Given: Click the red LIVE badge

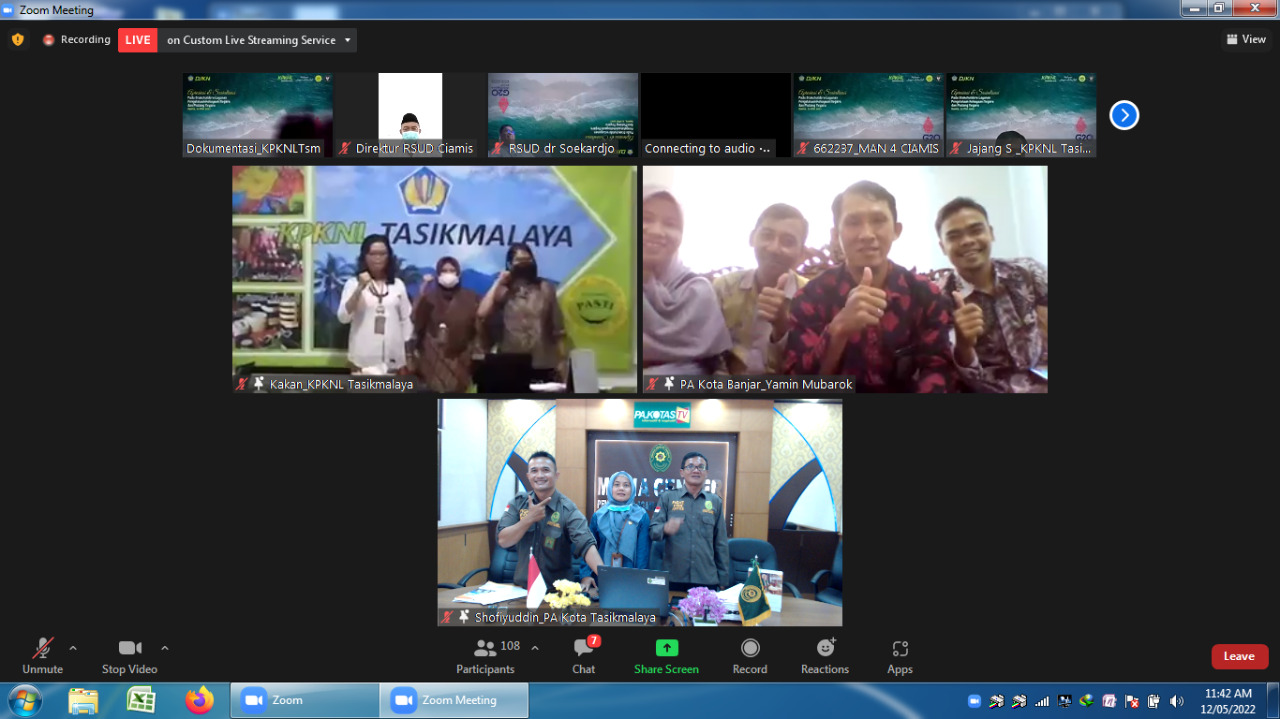Looking at the screenshot, I should [138, 40].
